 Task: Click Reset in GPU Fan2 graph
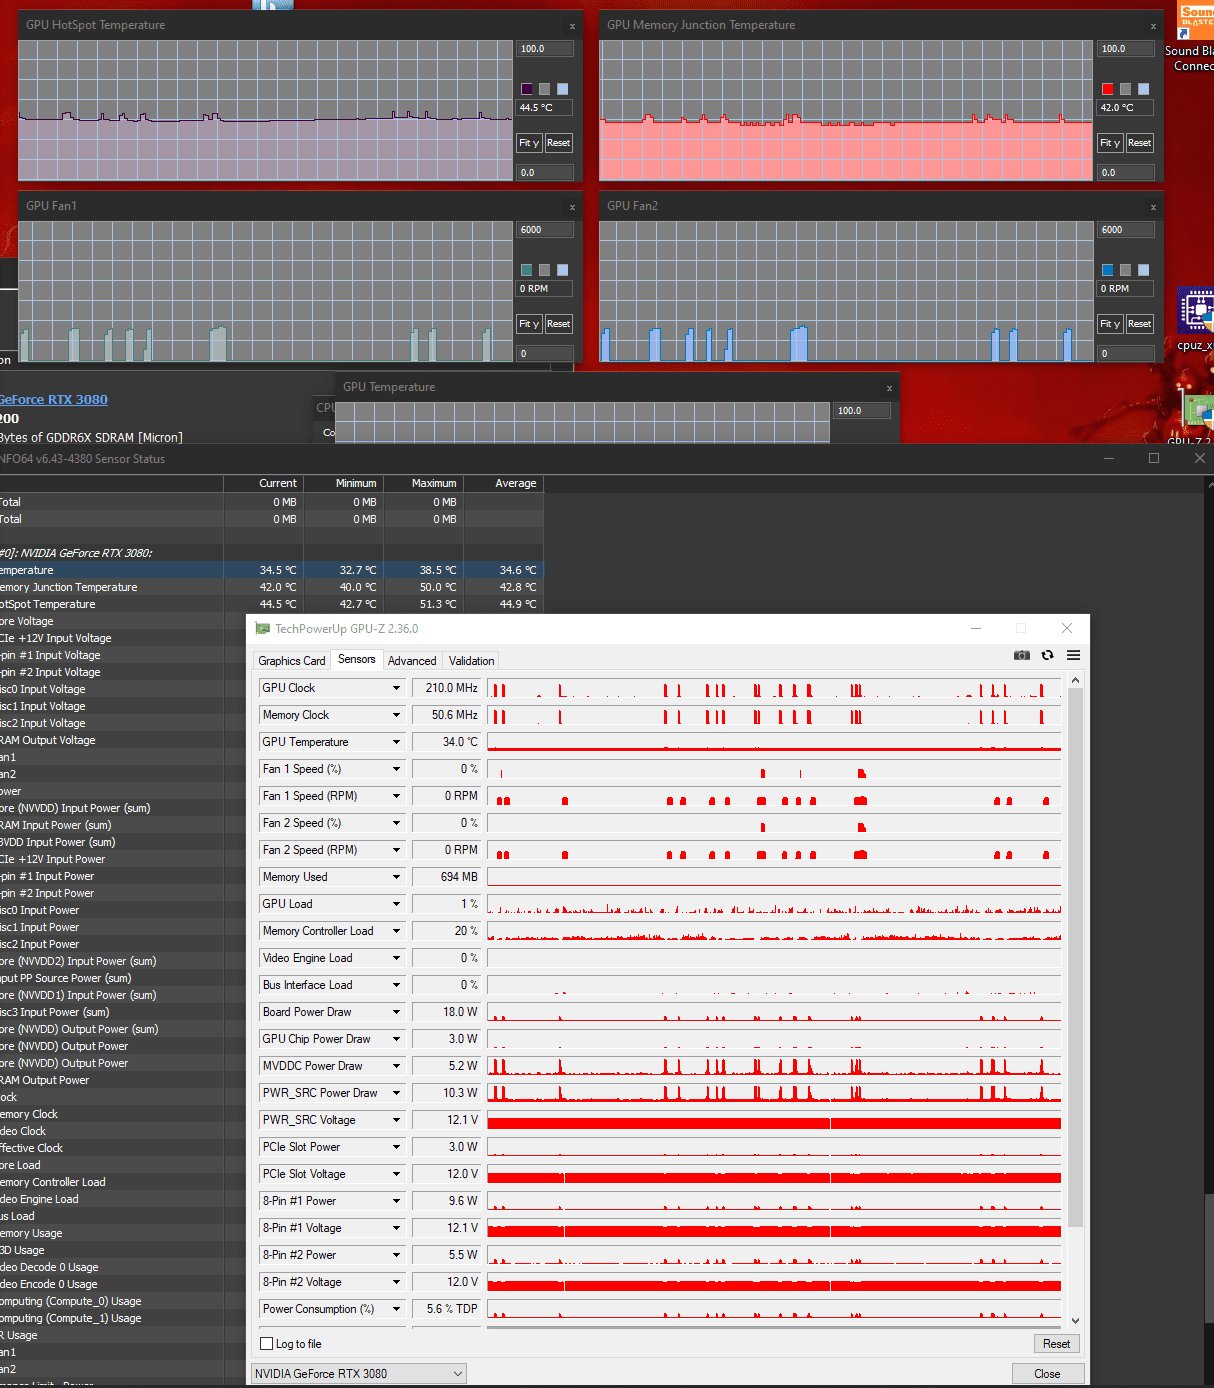point(1139,324)
